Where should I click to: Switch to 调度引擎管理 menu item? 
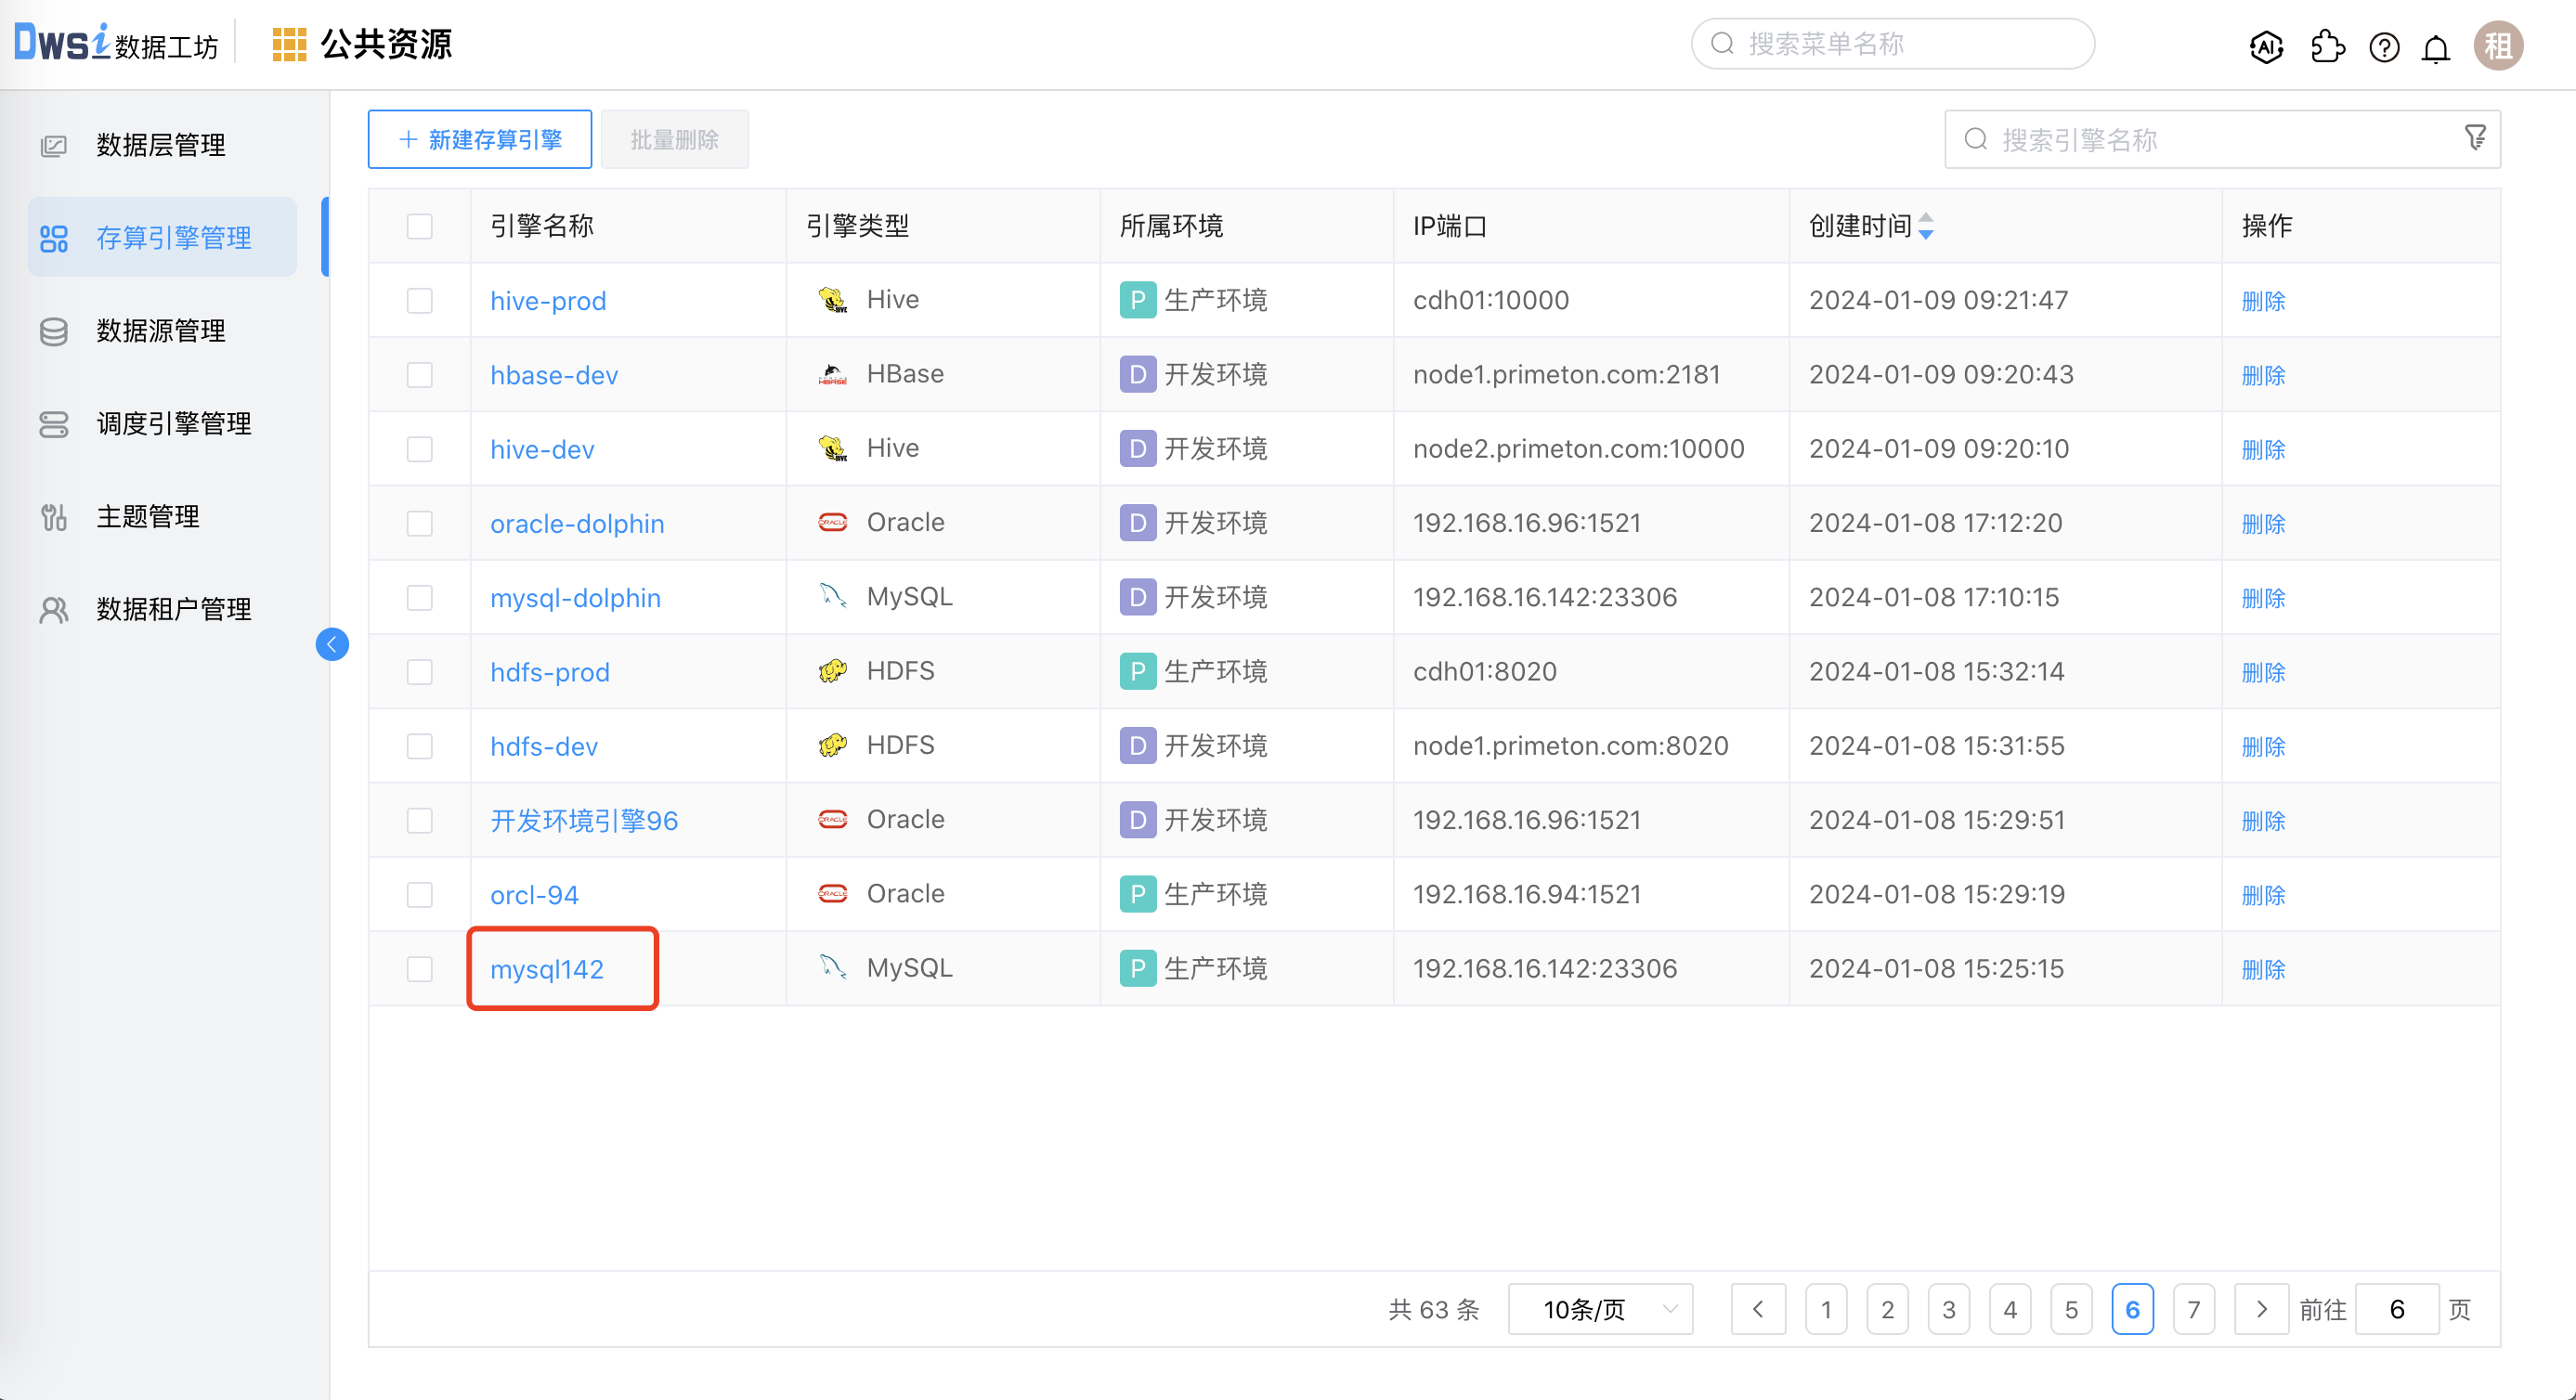pyautogui.click(x=173, y=424)
